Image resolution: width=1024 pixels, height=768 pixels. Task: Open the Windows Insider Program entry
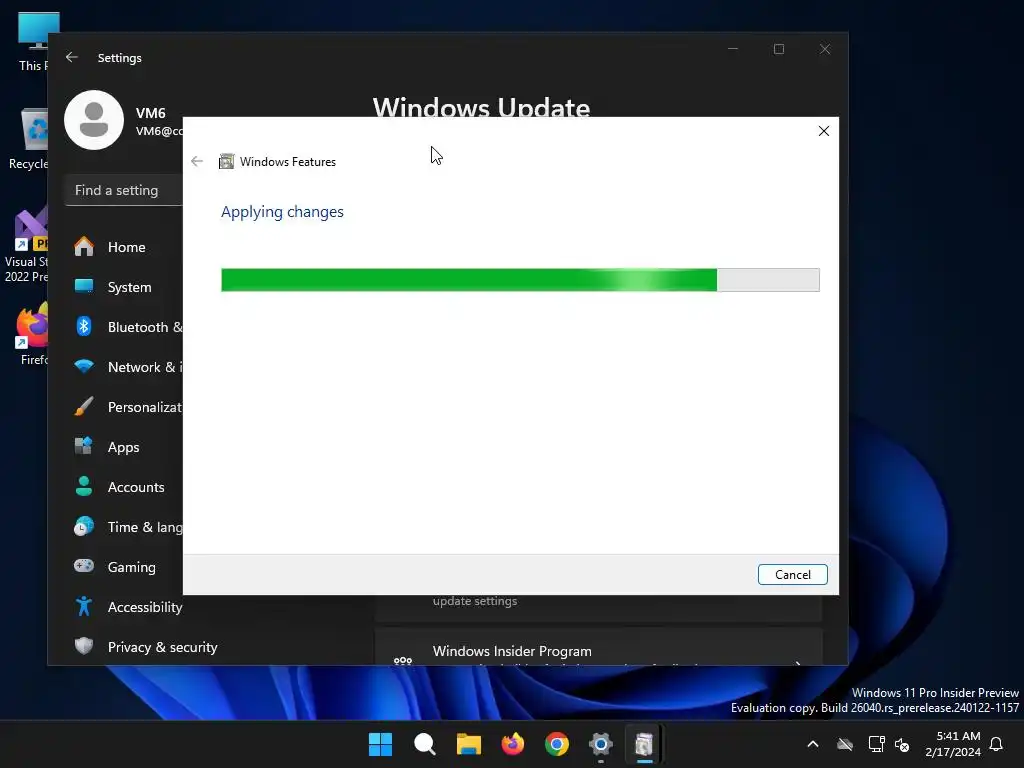pyautogui.click(x=598, y=648)
